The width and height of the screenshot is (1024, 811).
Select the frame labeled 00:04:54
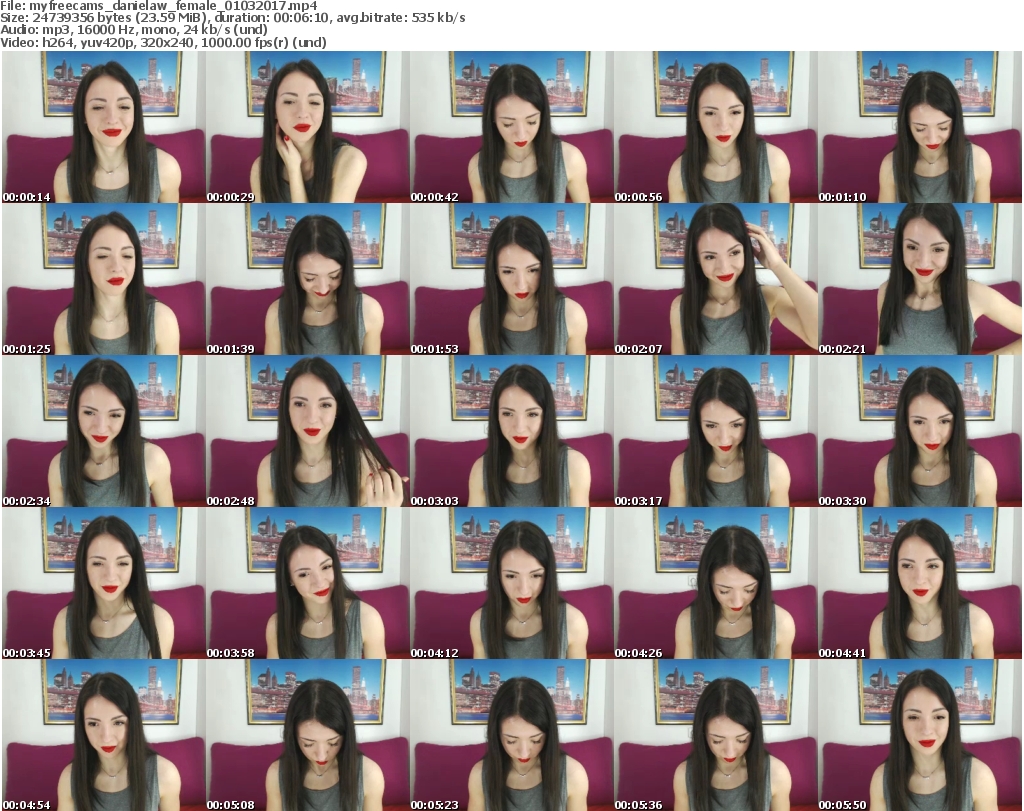pos(104,735)
